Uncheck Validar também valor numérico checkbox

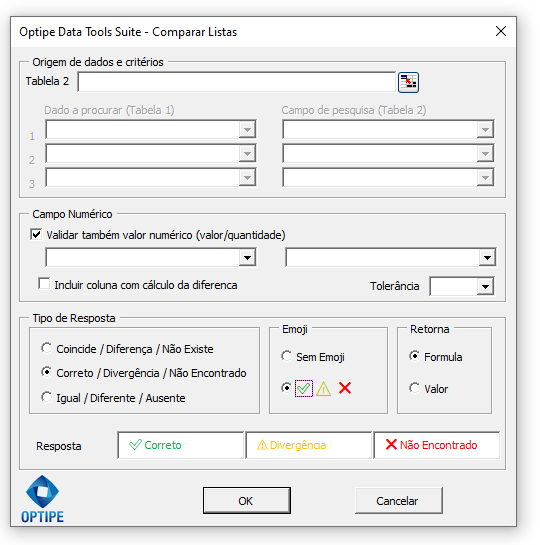point(36,235)
